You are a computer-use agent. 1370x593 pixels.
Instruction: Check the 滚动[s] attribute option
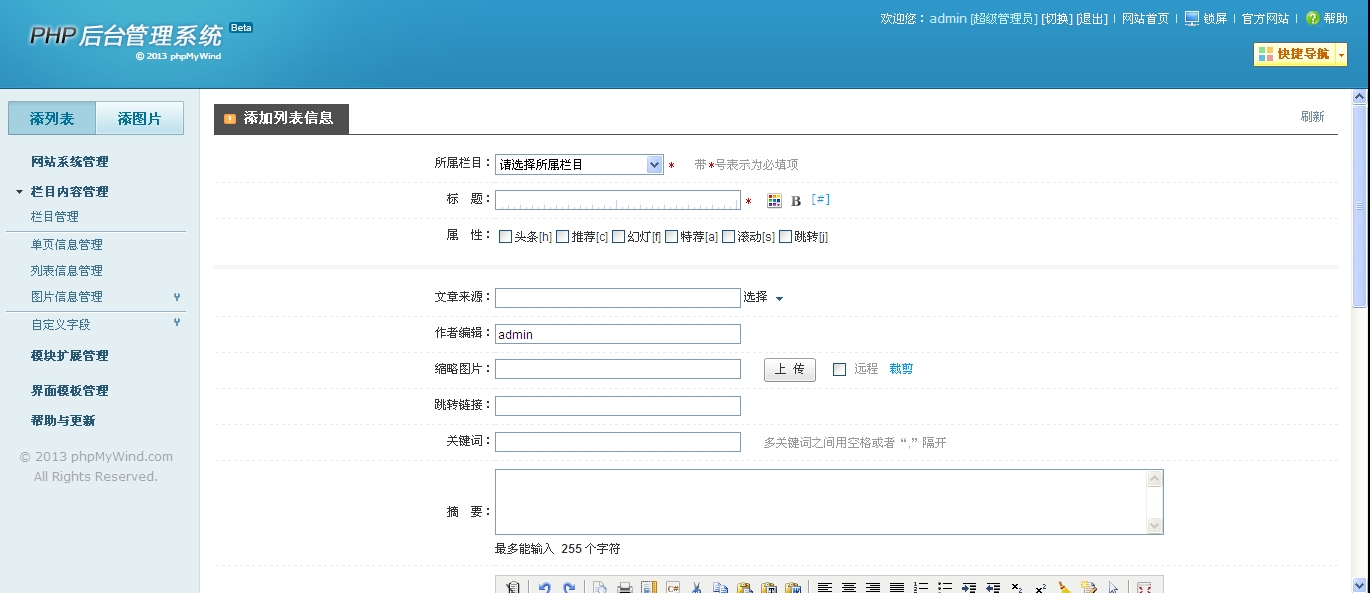728,236
